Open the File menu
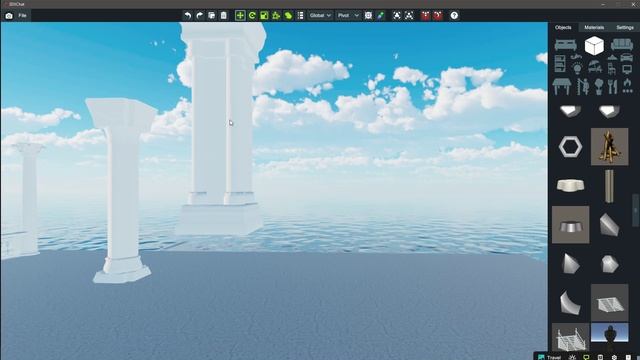Viewport: 640px width, 360px height. 22,16
